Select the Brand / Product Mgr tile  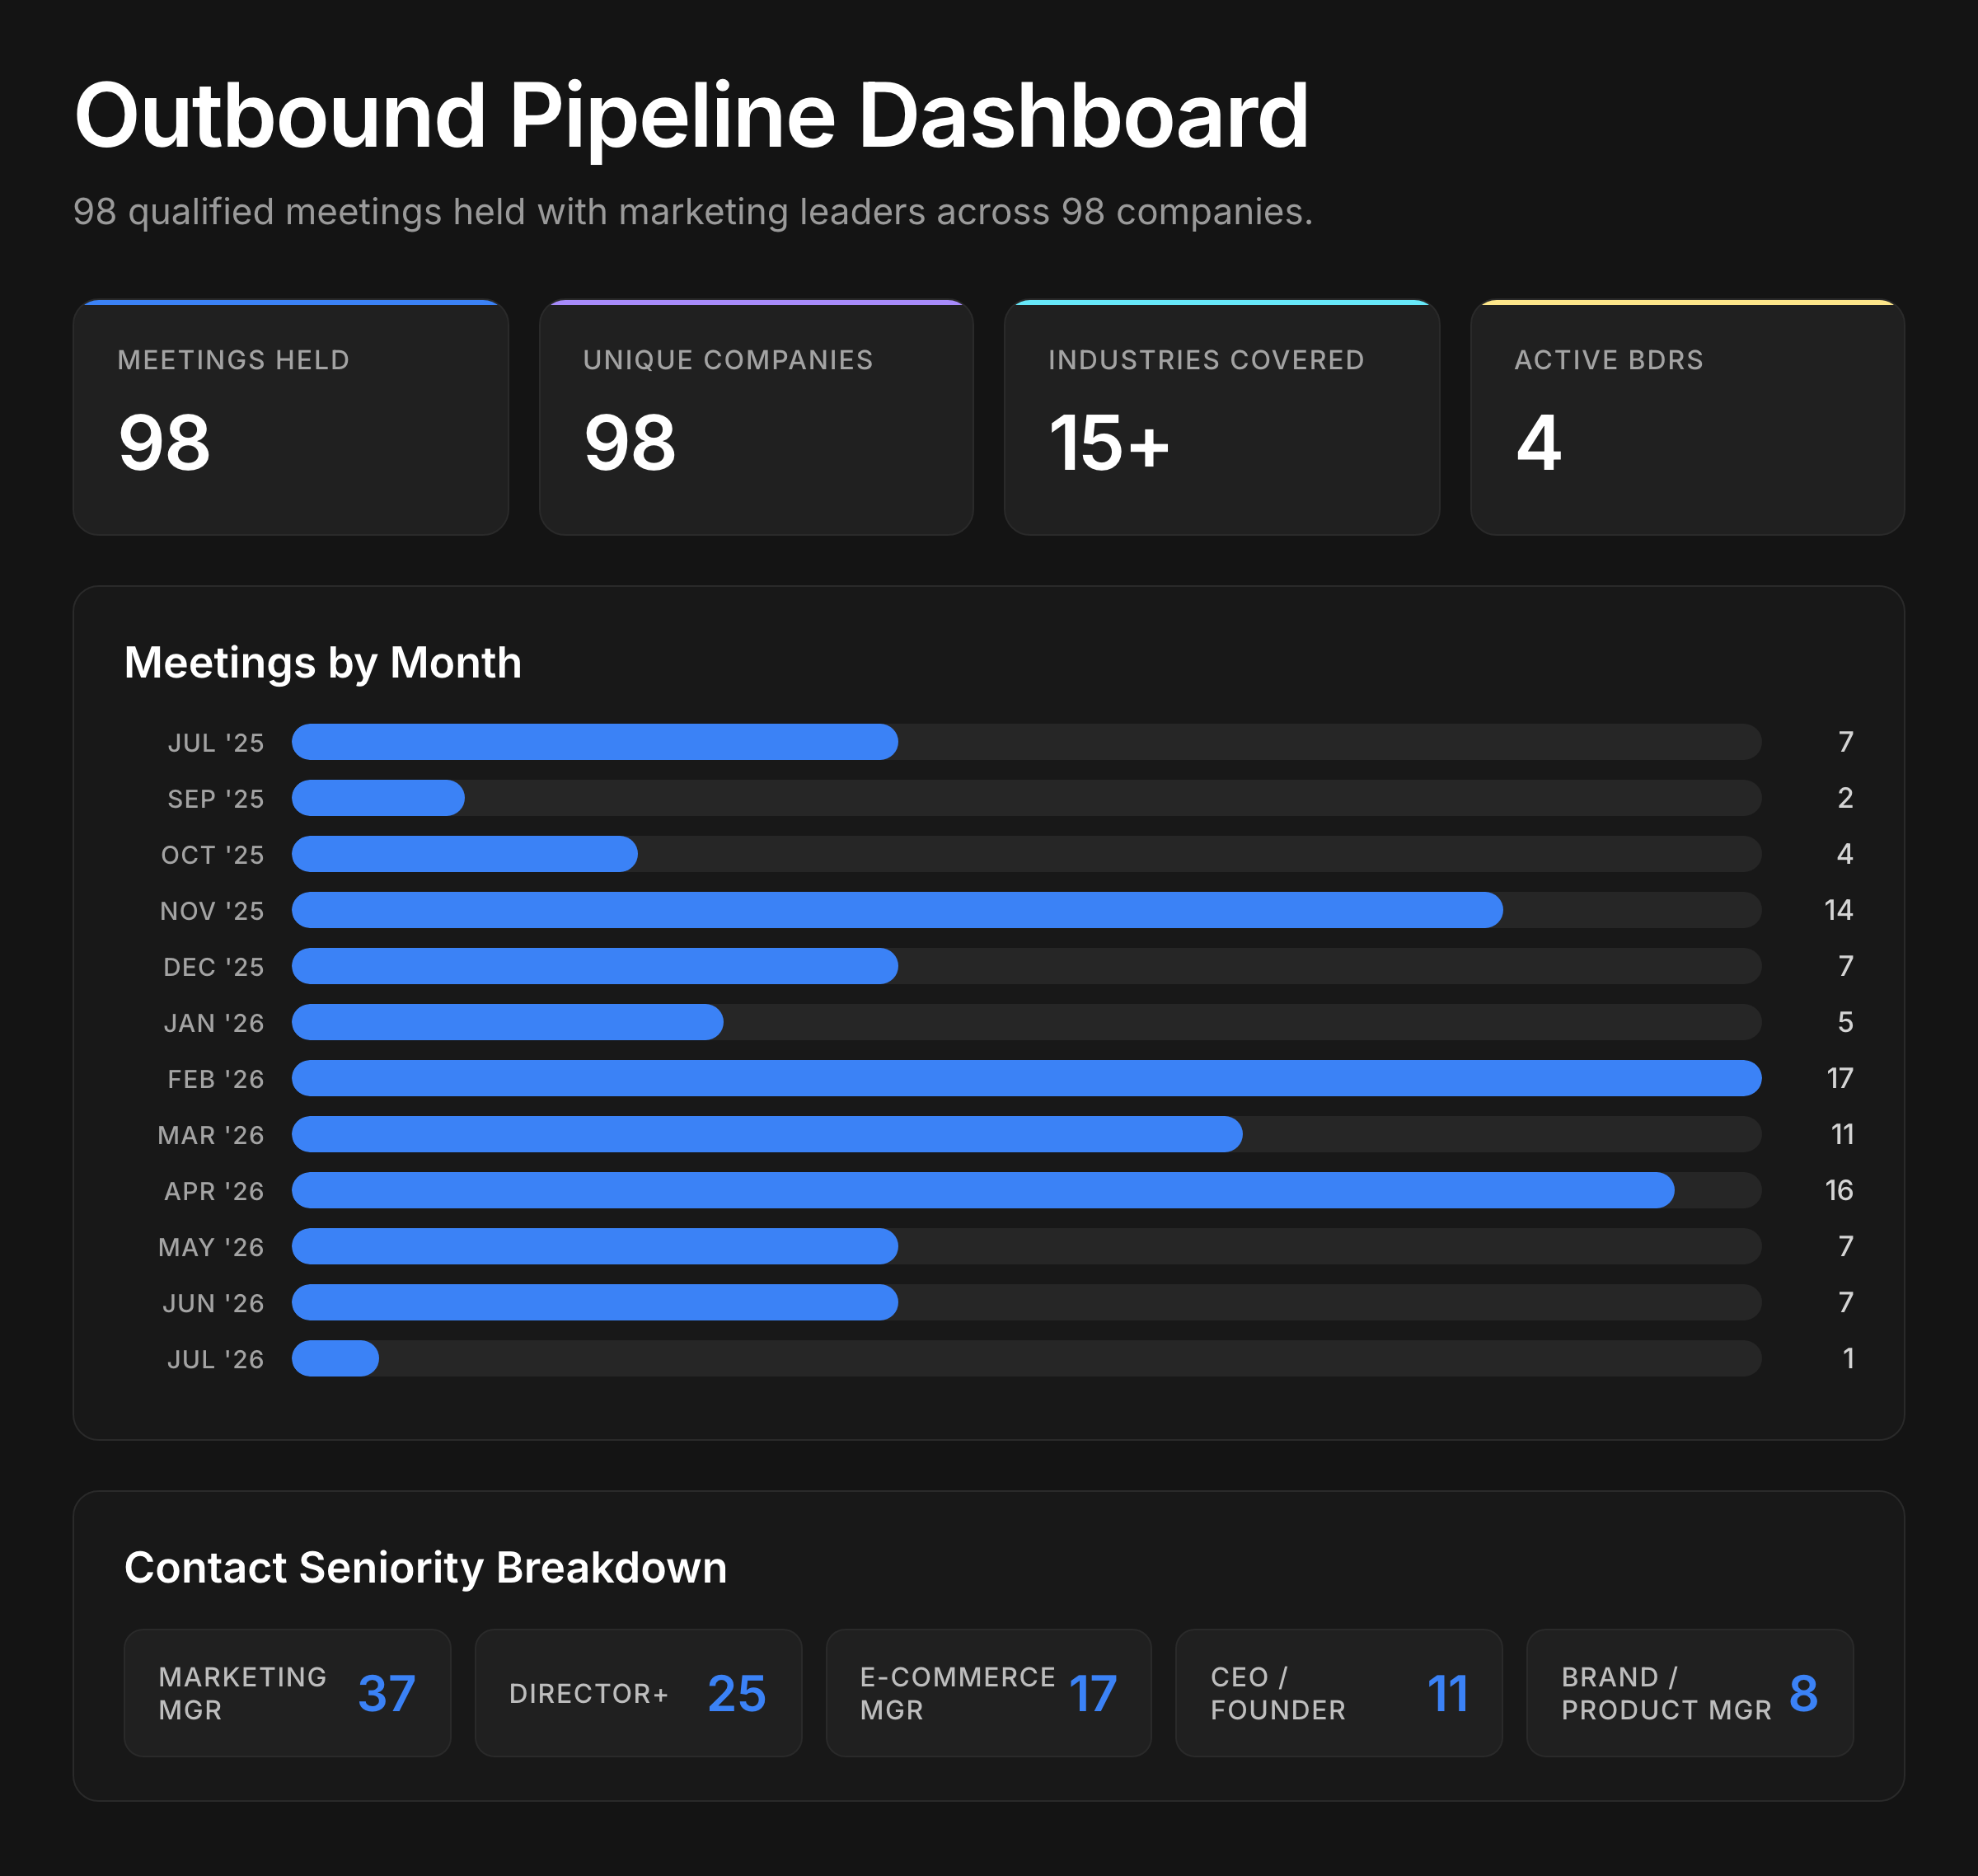[x=1690, y=1693]
